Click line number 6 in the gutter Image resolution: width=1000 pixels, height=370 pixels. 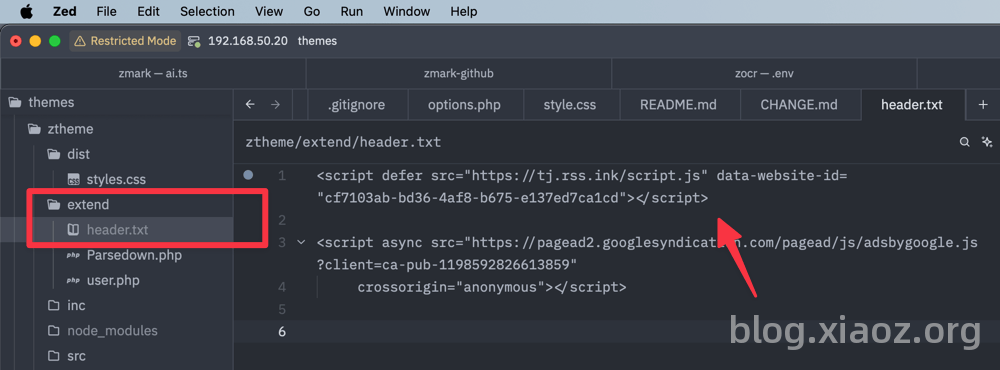(x=282, y=332)
